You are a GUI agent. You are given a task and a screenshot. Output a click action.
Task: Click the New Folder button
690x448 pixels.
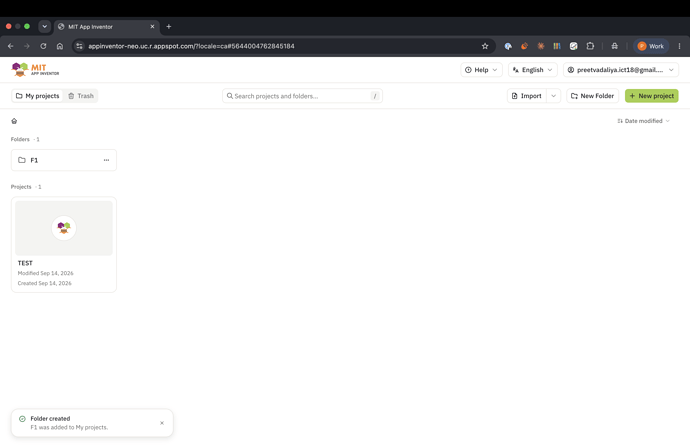click(592, 95)
